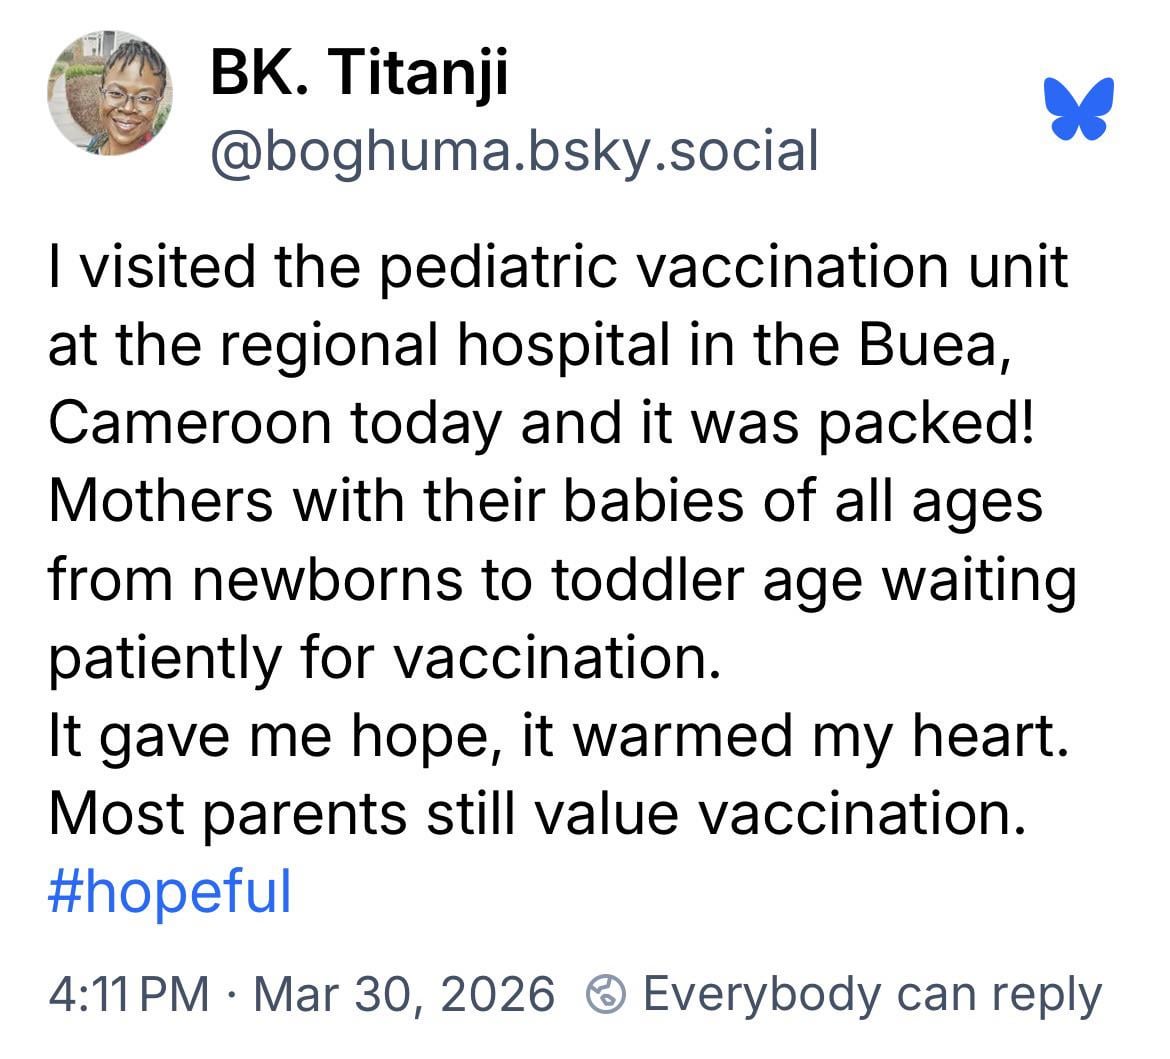The width and height of the screenshot is (1170, 1059).
Task: Click the sentence It gave me hope
Action: (282, 735)
